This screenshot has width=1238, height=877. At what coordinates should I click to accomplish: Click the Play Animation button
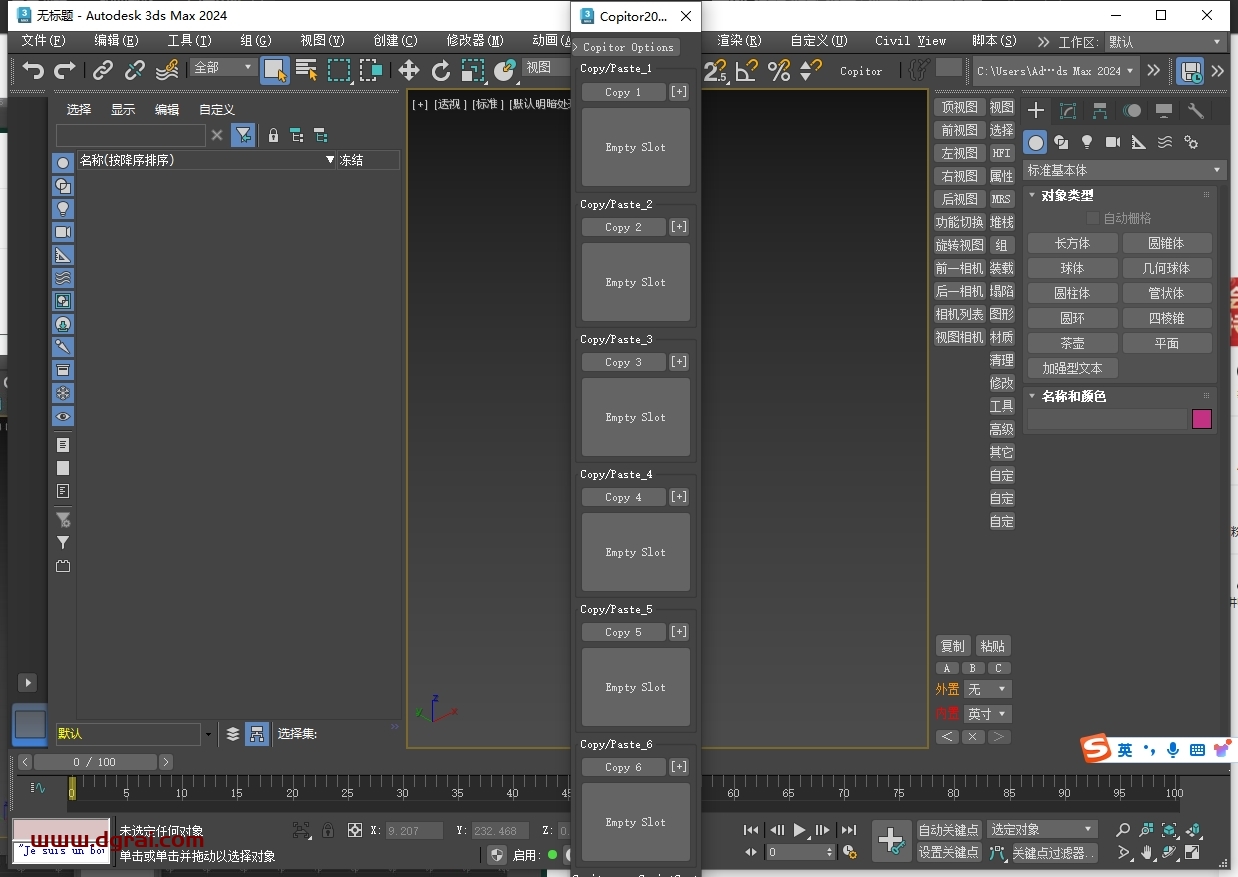[799, 830]
